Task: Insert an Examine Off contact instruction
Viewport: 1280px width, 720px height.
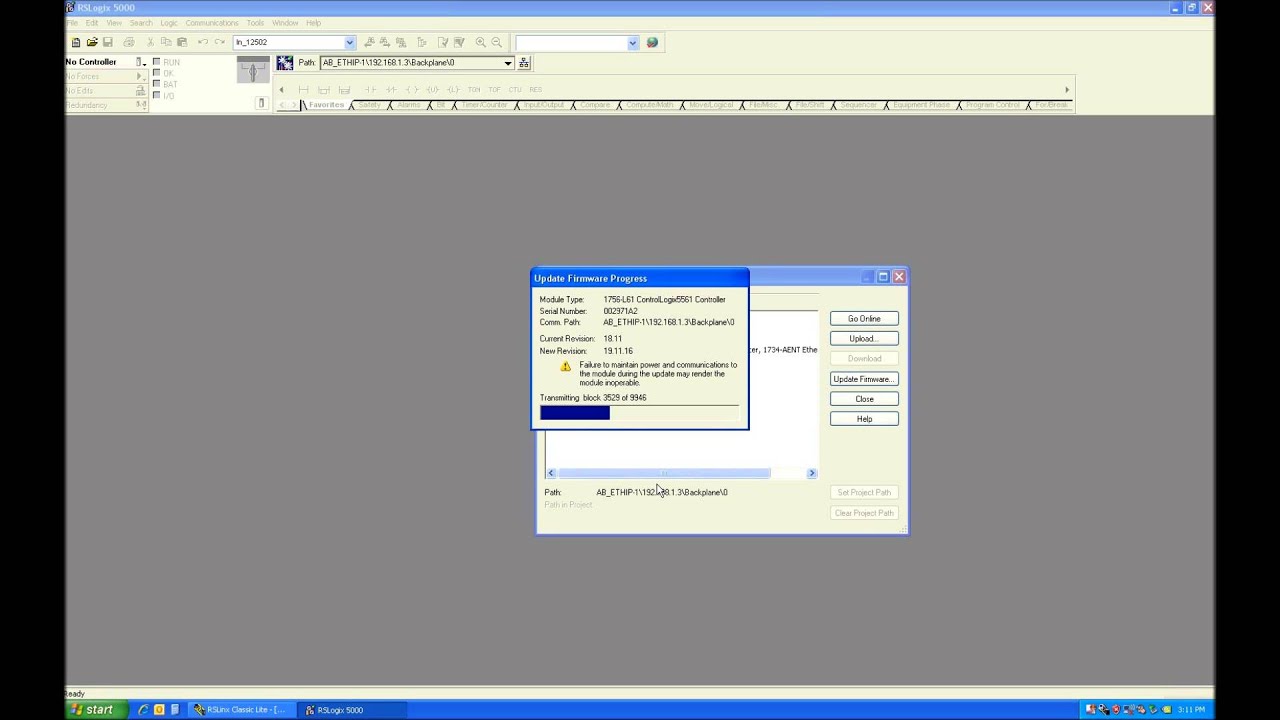Action: [x=392, y=90]
